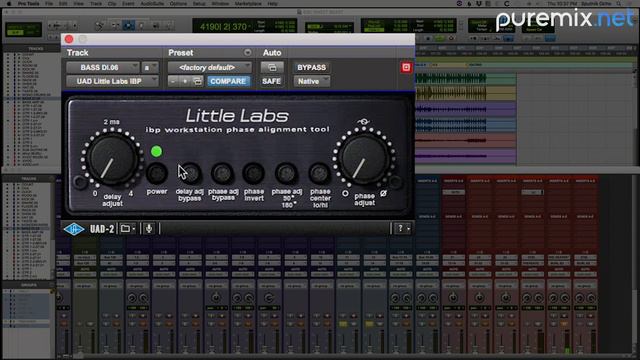This screenshot has height=360, width=640.
Task: Select the Grabber tool in Pro Tools toolbar
Action: (x=142, y=26)
